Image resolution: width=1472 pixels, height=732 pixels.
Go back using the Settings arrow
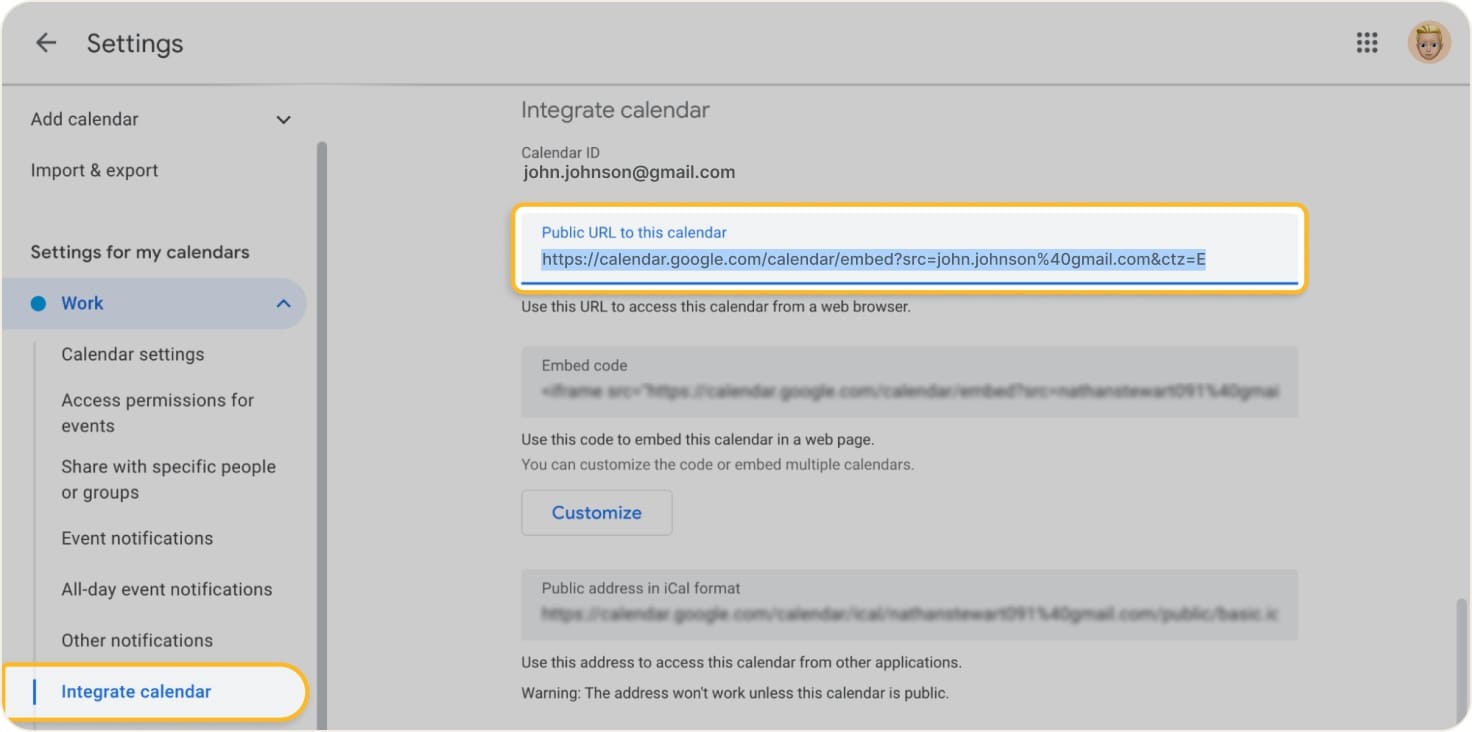tap(46, 43)
